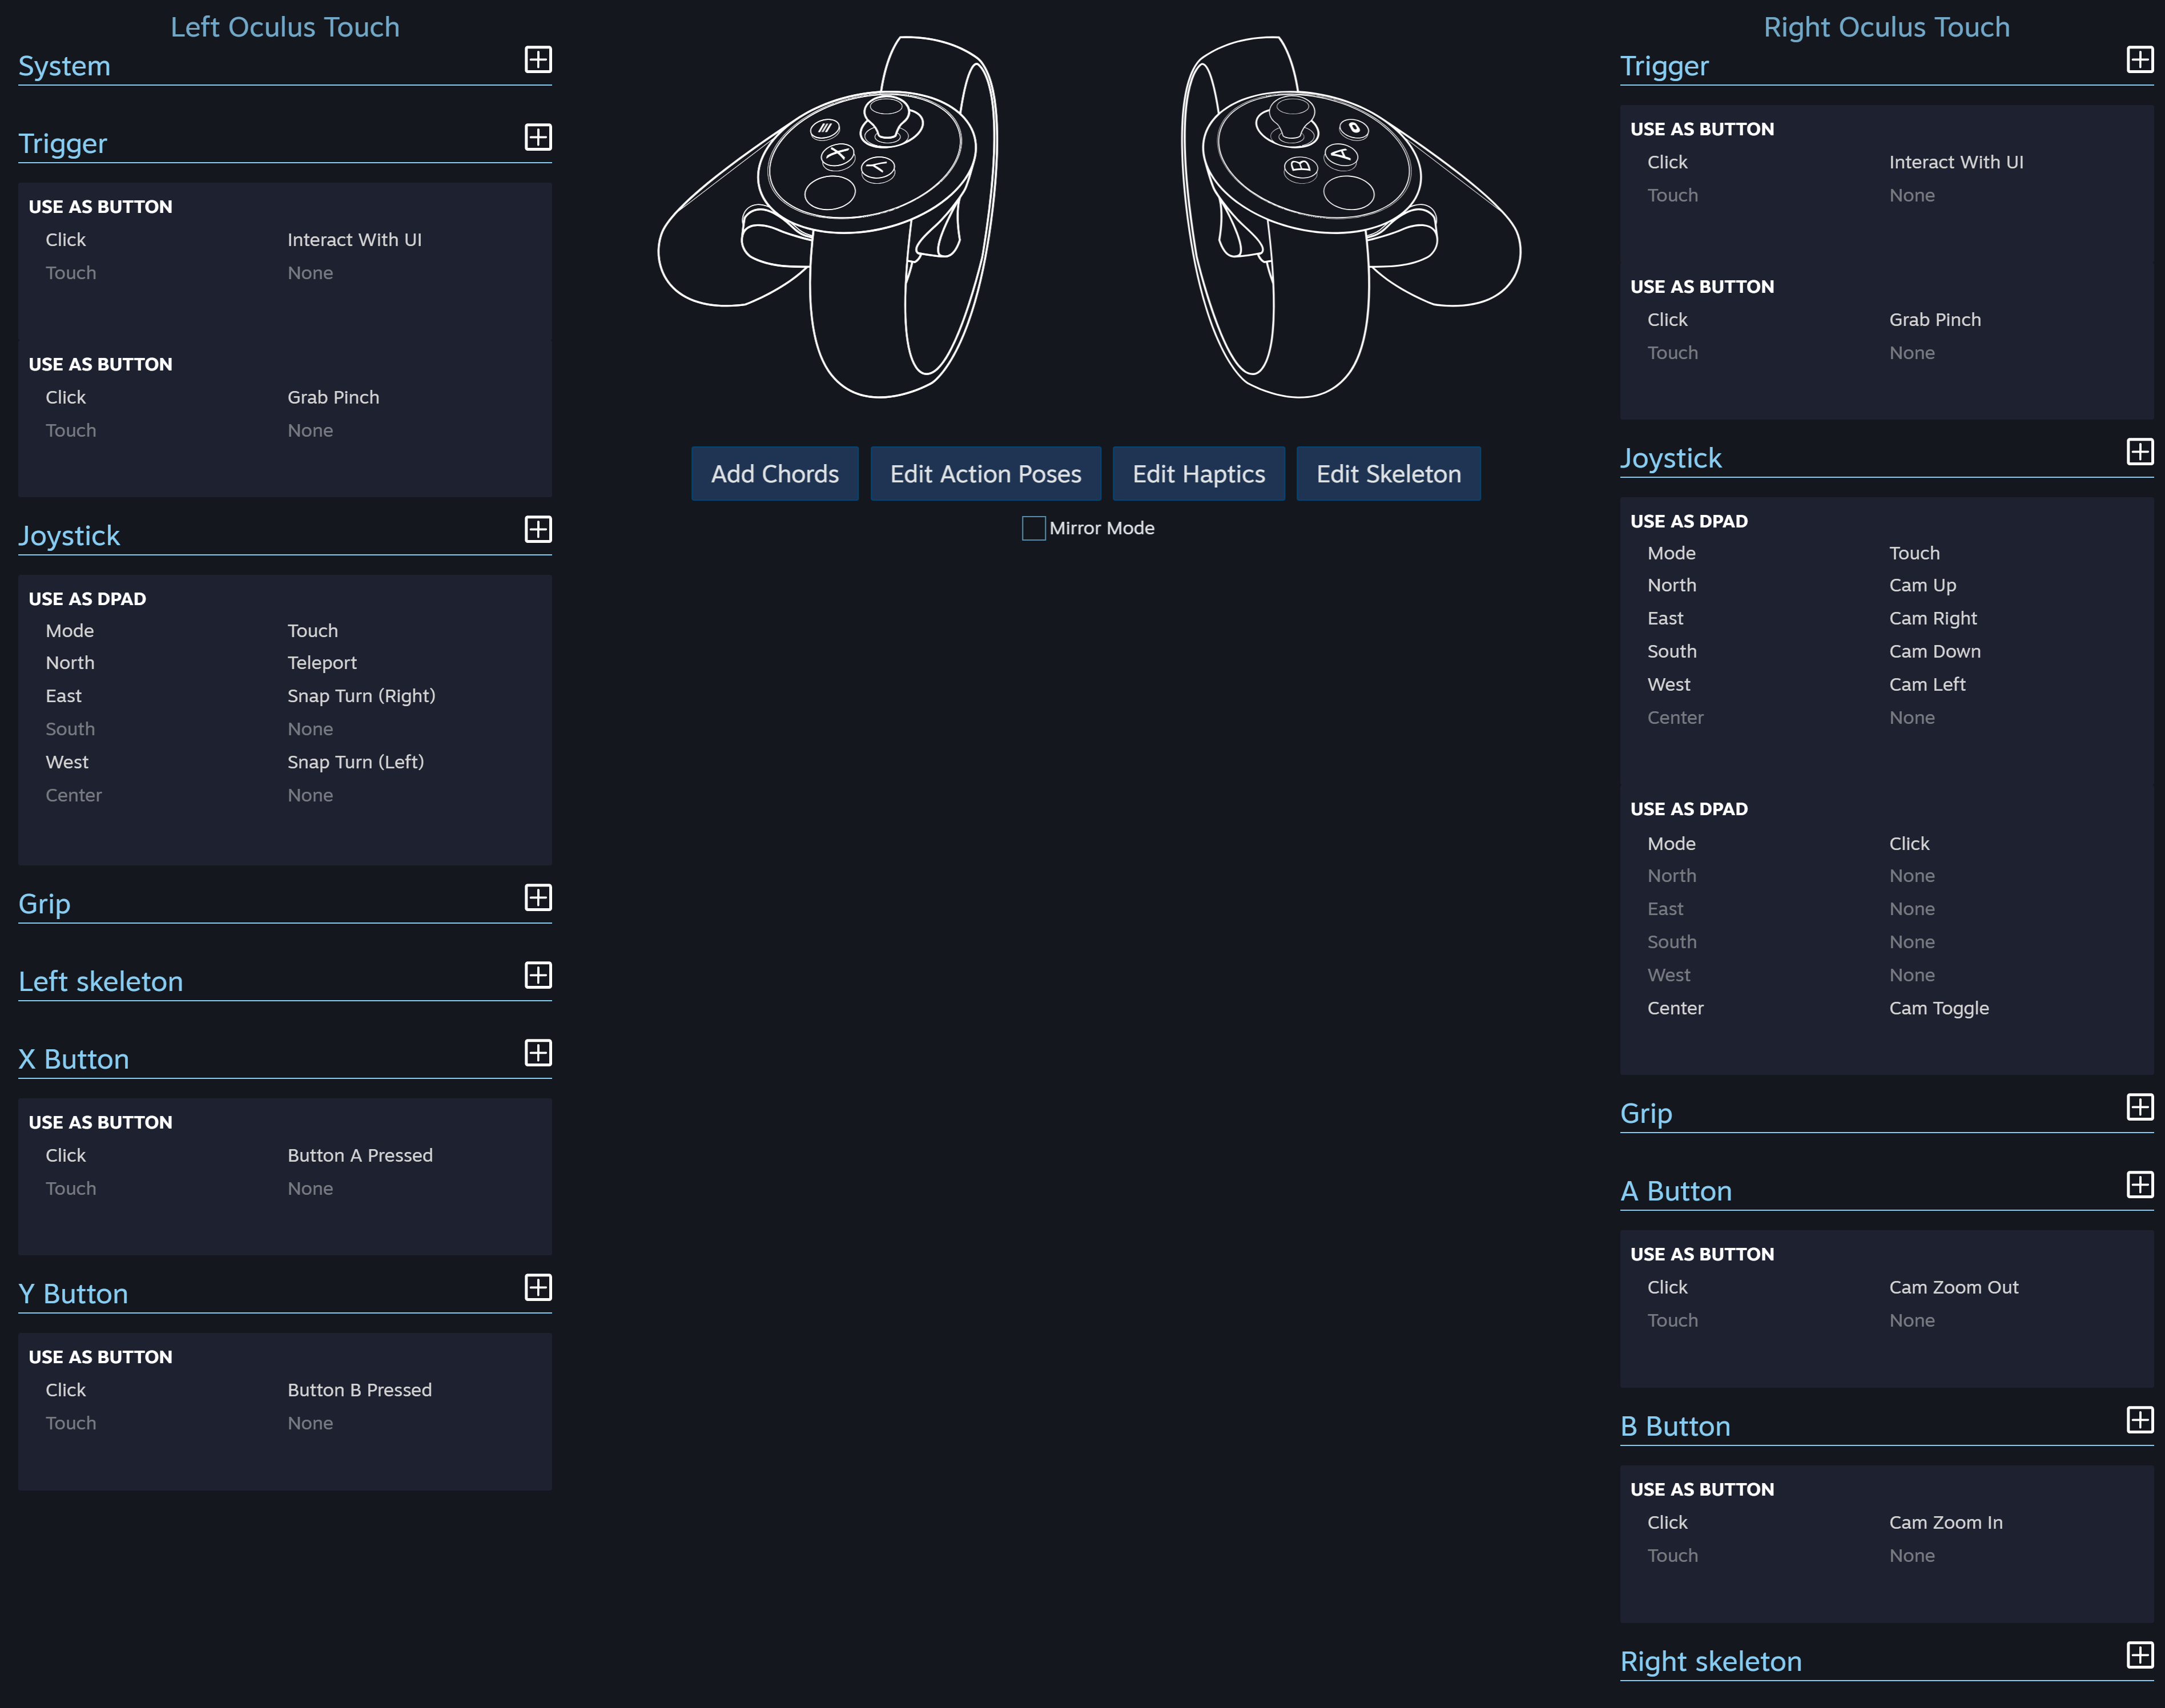Add action to right Grip section
Screen dimensions: 2165x1708
click(2139, 1106)
